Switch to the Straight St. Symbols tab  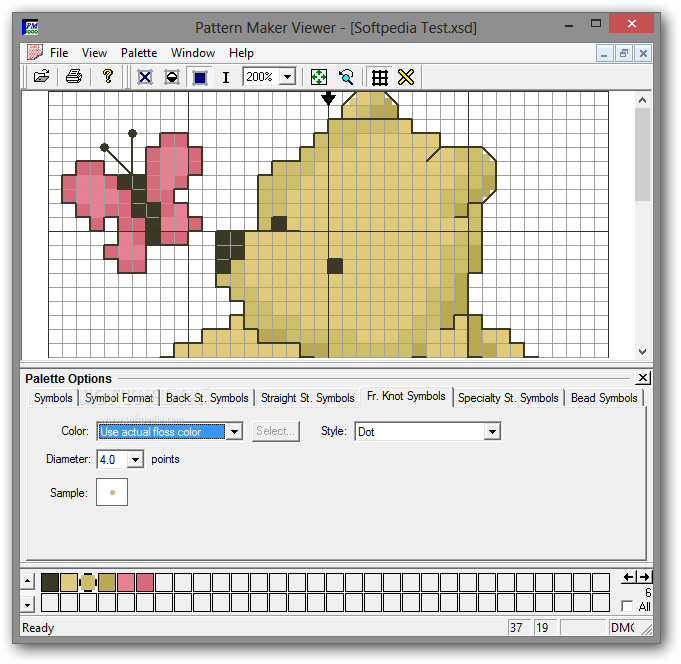307,398
